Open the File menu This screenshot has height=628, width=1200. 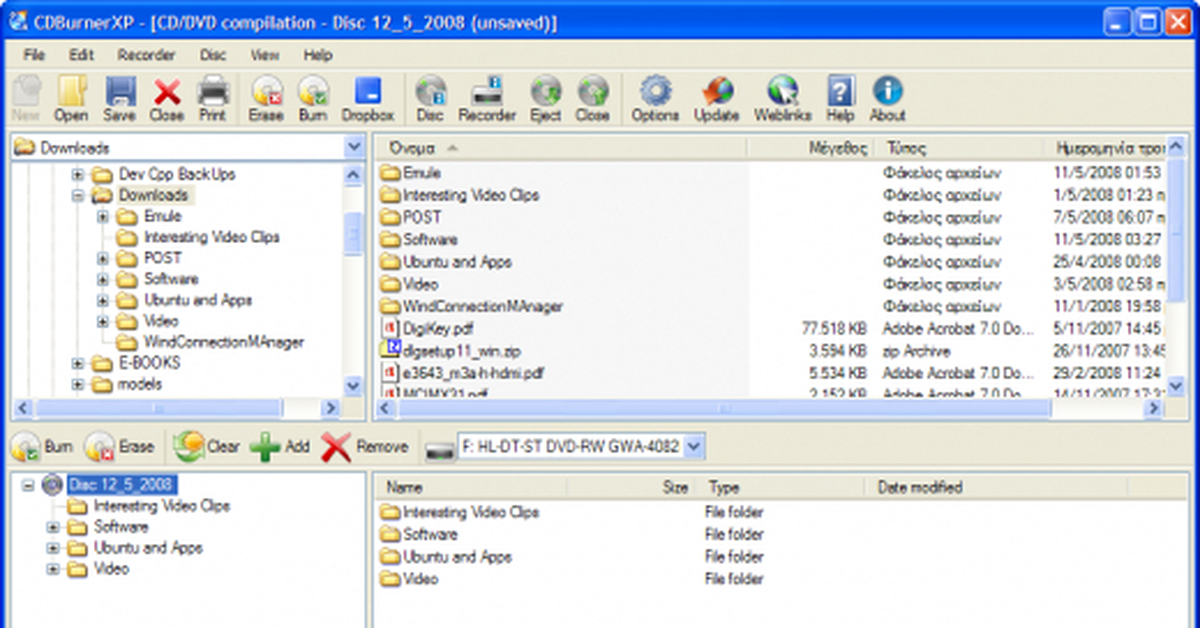34,55
